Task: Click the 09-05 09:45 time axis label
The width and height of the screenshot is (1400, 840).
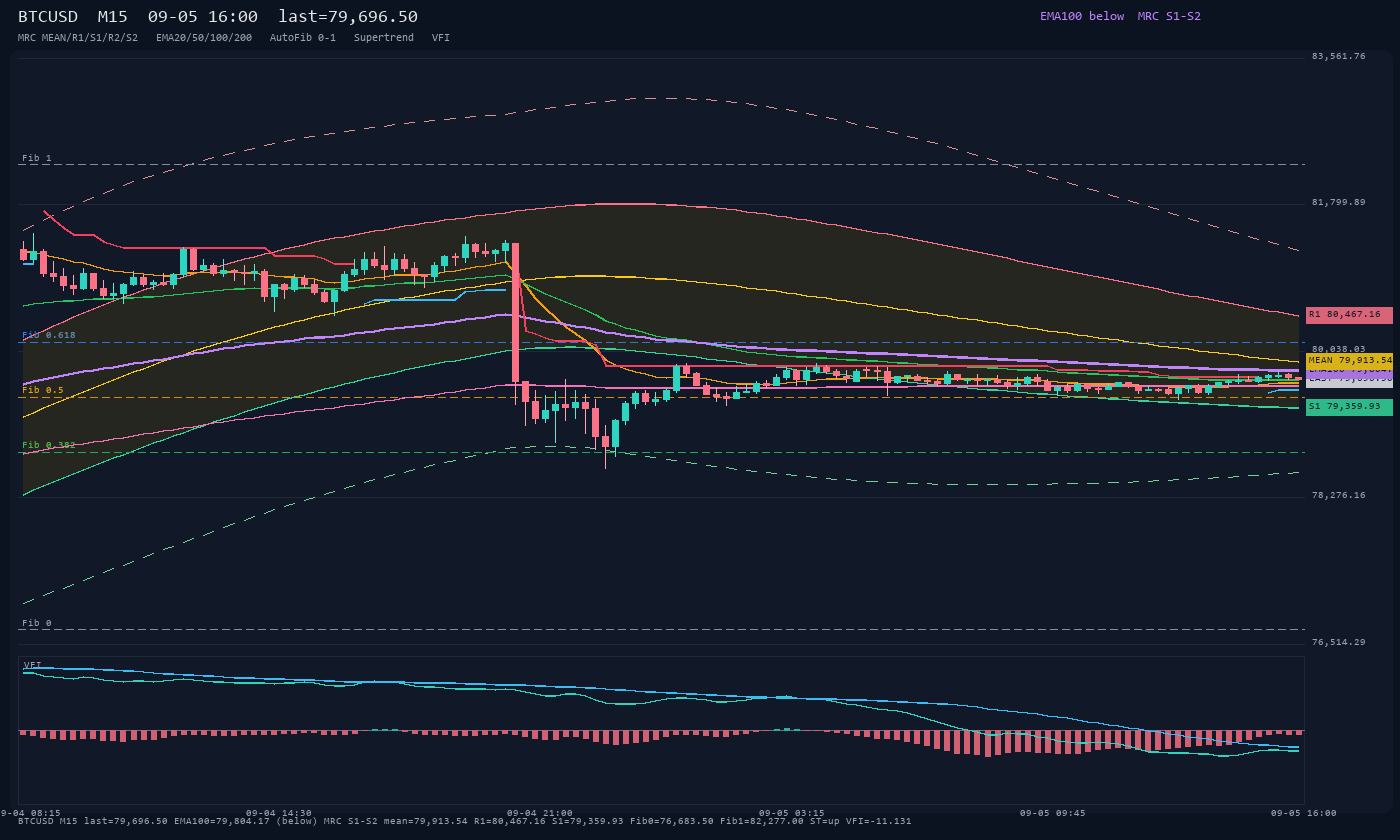Action: [x=1053, y=813]
